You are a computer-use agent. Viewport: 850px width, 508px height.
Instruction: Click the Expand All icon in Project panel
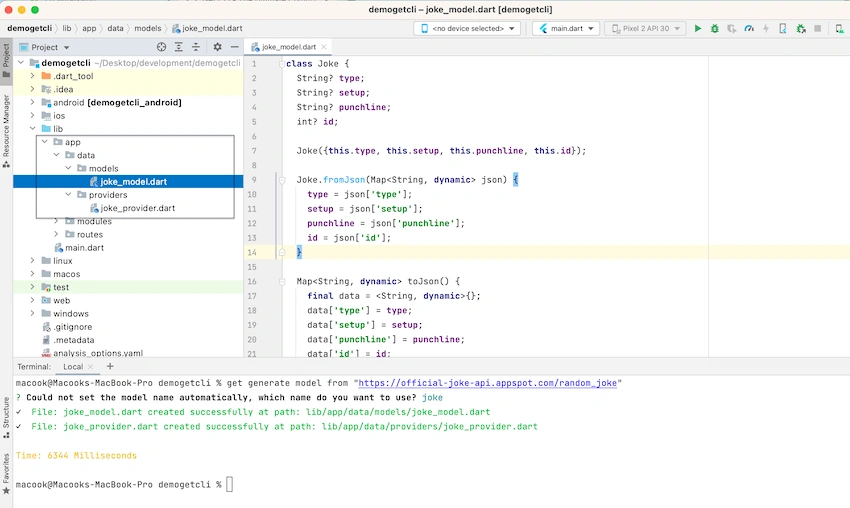pos(178,47)
